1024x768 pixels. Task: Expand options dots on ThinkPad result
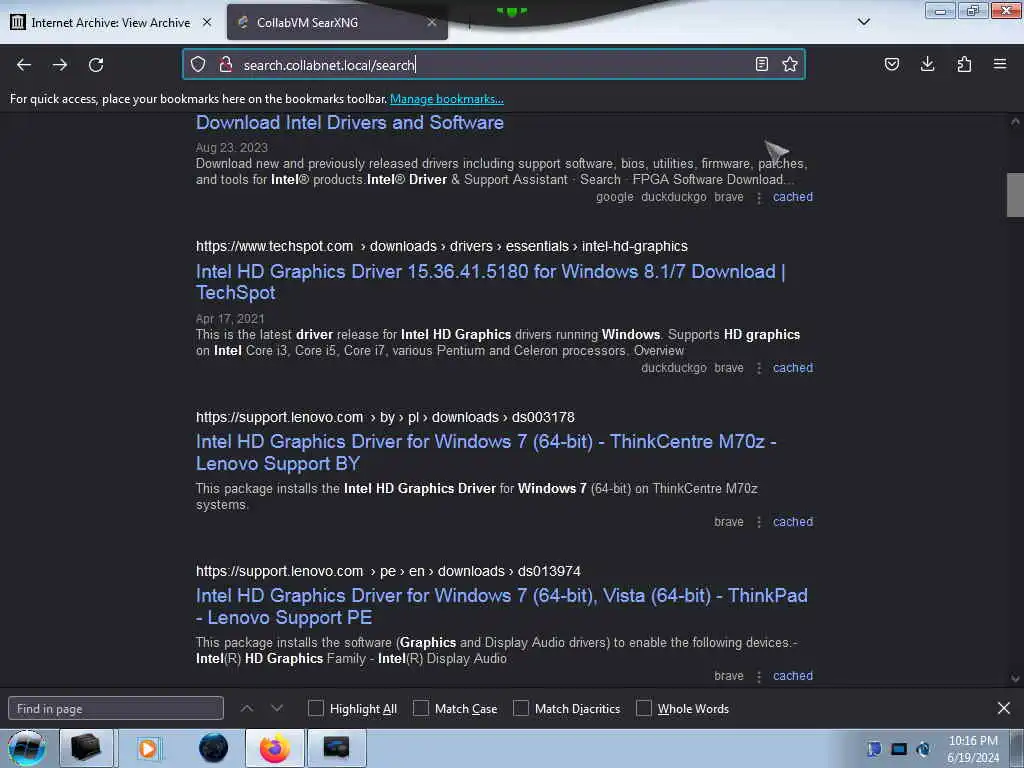pos(758,677)
